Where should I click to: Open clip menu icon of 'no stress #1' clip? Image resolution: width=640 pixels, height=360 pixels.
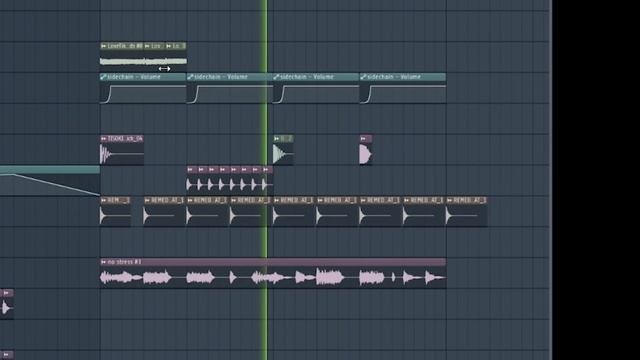[103, 262]
